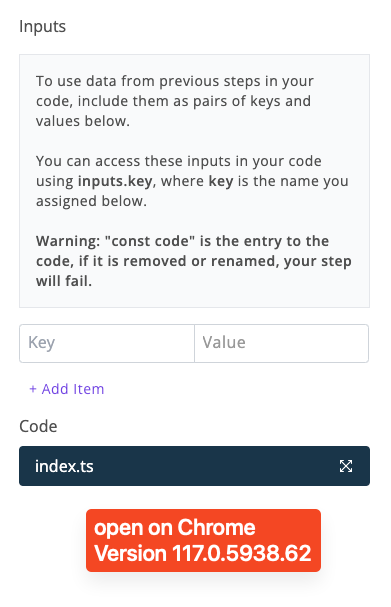Focus the Value input field
The image size is (391, 607).
(x=281, y=343)
